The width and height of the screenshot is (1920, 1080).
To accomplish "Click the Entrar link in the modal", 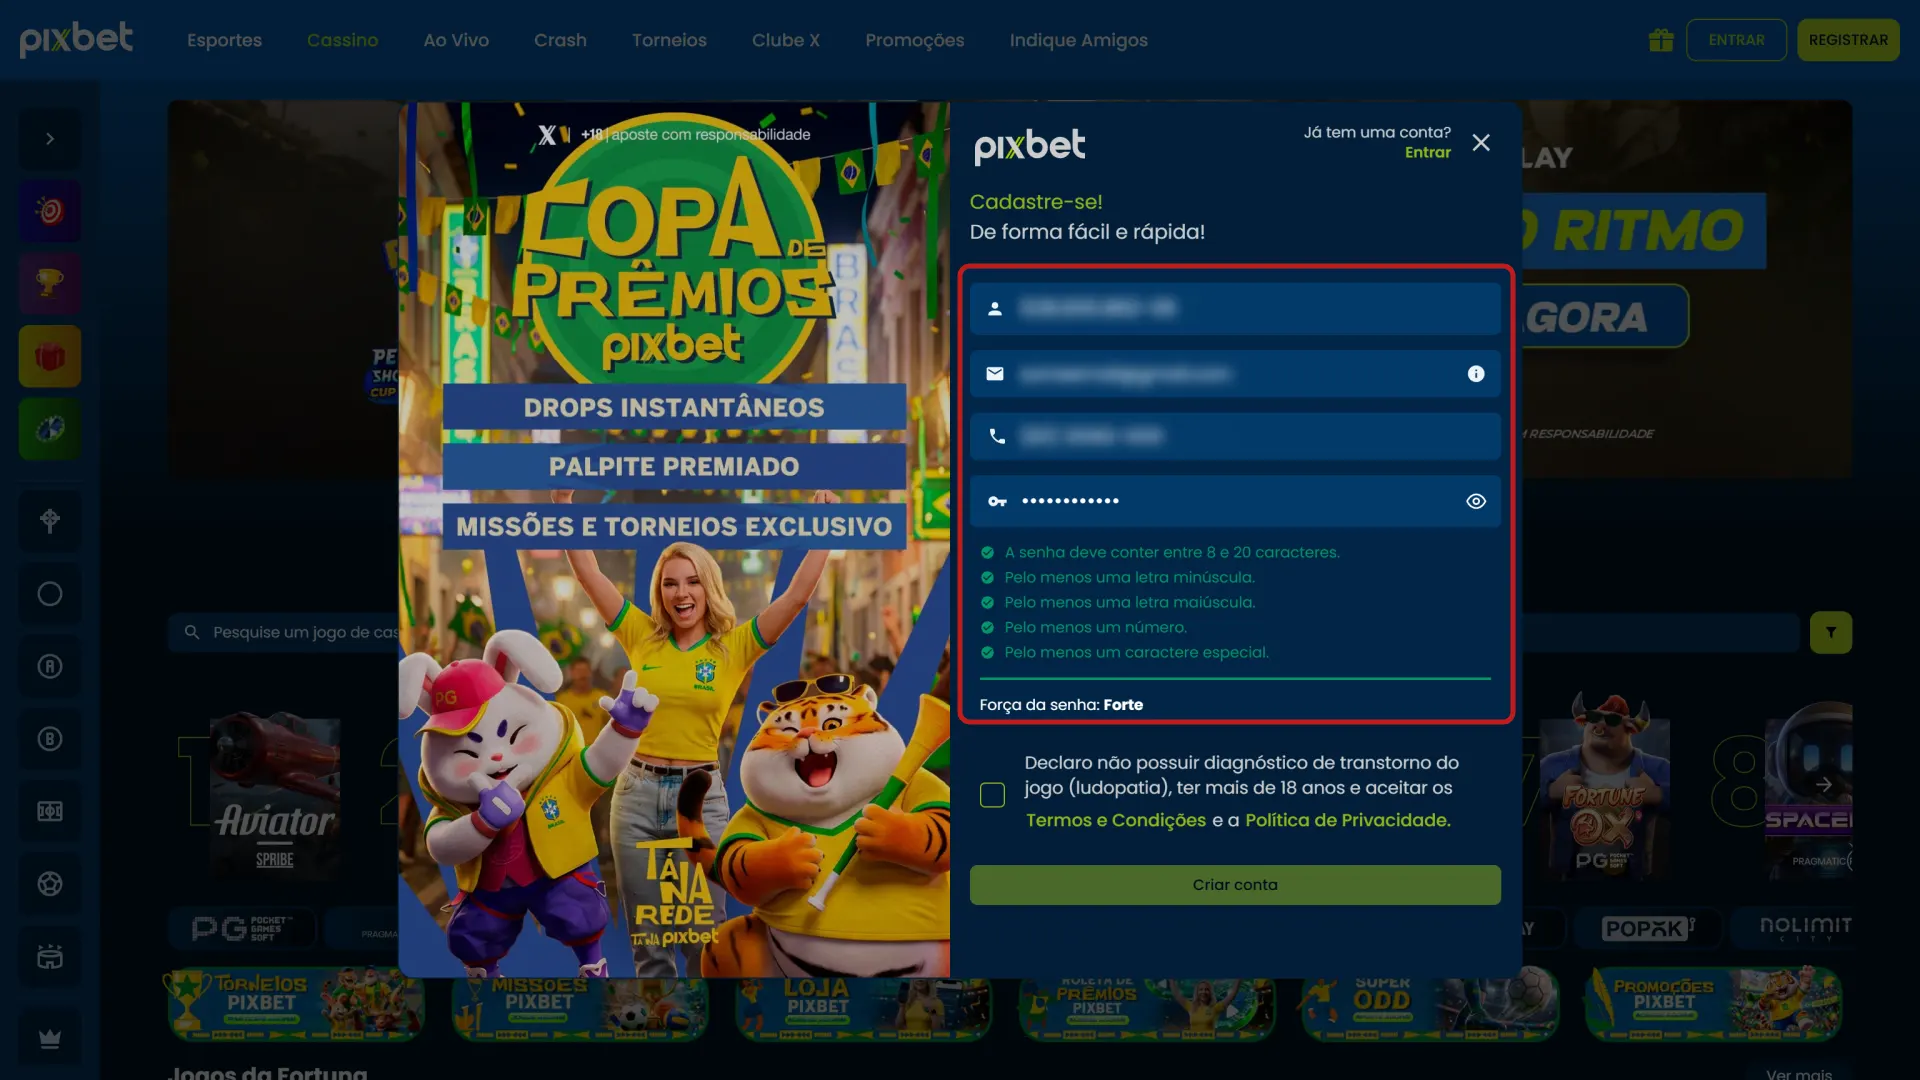I will (1427, 152).
